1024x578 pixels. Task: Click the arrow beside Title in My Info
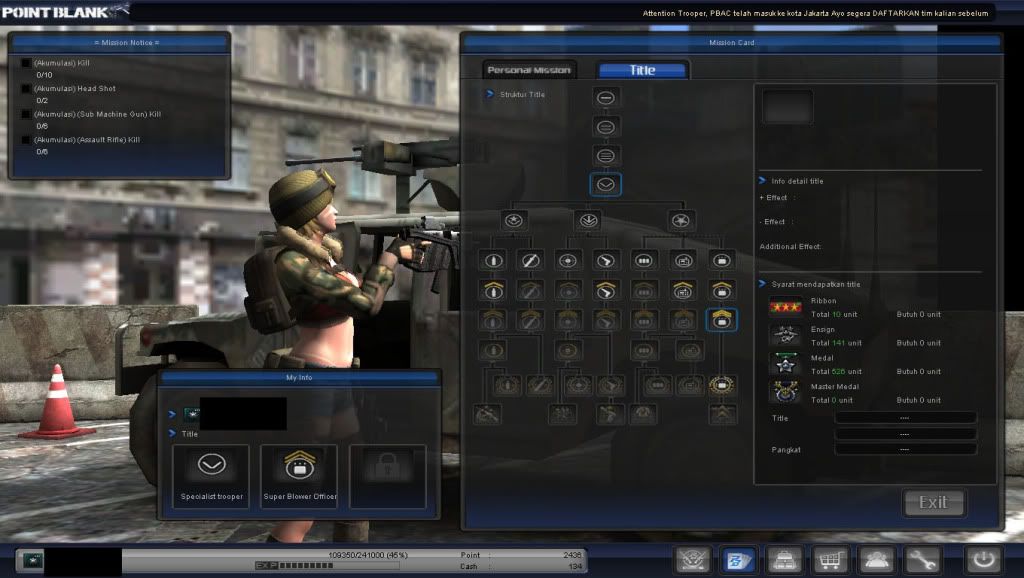pyautogui.click(x=172, y=434)
